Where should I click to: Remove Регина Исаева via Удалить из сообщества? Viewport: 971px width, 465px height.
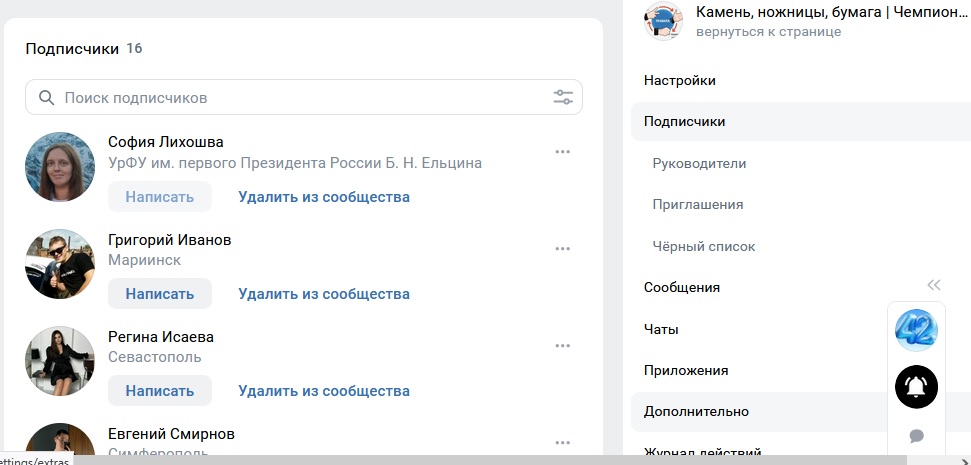[x=324, y=391]
